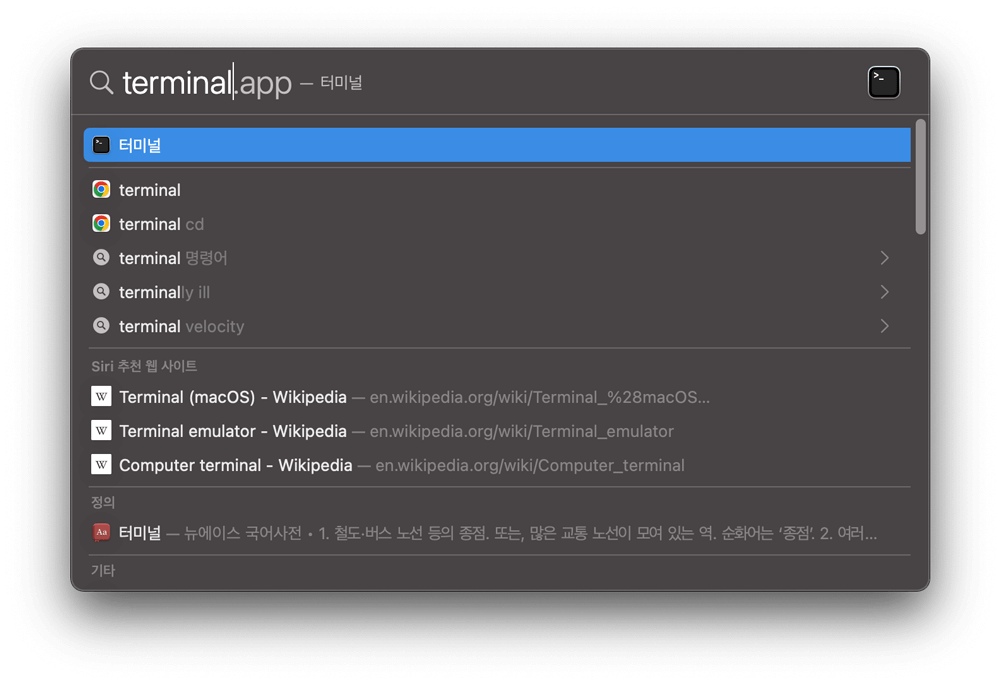This screenshot has height=684, width=1000.
Task: Select the 'terminal cd' search suggestion
Action: click(x=160, y=223)
